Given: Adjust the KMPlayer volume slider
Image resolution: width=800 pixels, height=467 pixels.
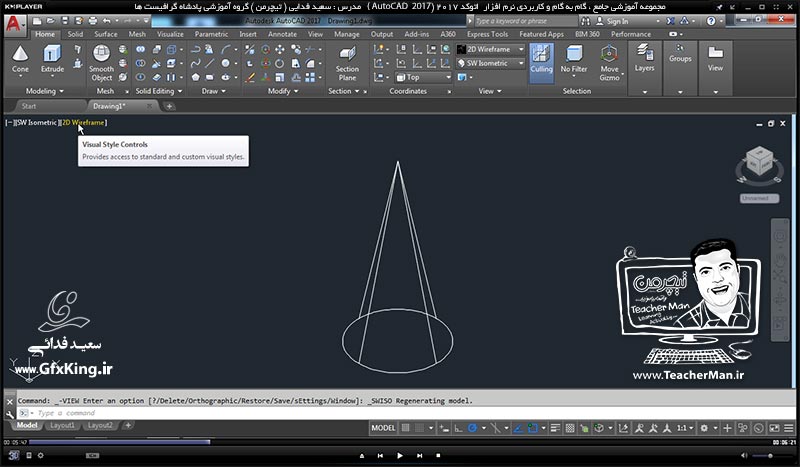Looking at the screenshot, I should coord(770,455).
